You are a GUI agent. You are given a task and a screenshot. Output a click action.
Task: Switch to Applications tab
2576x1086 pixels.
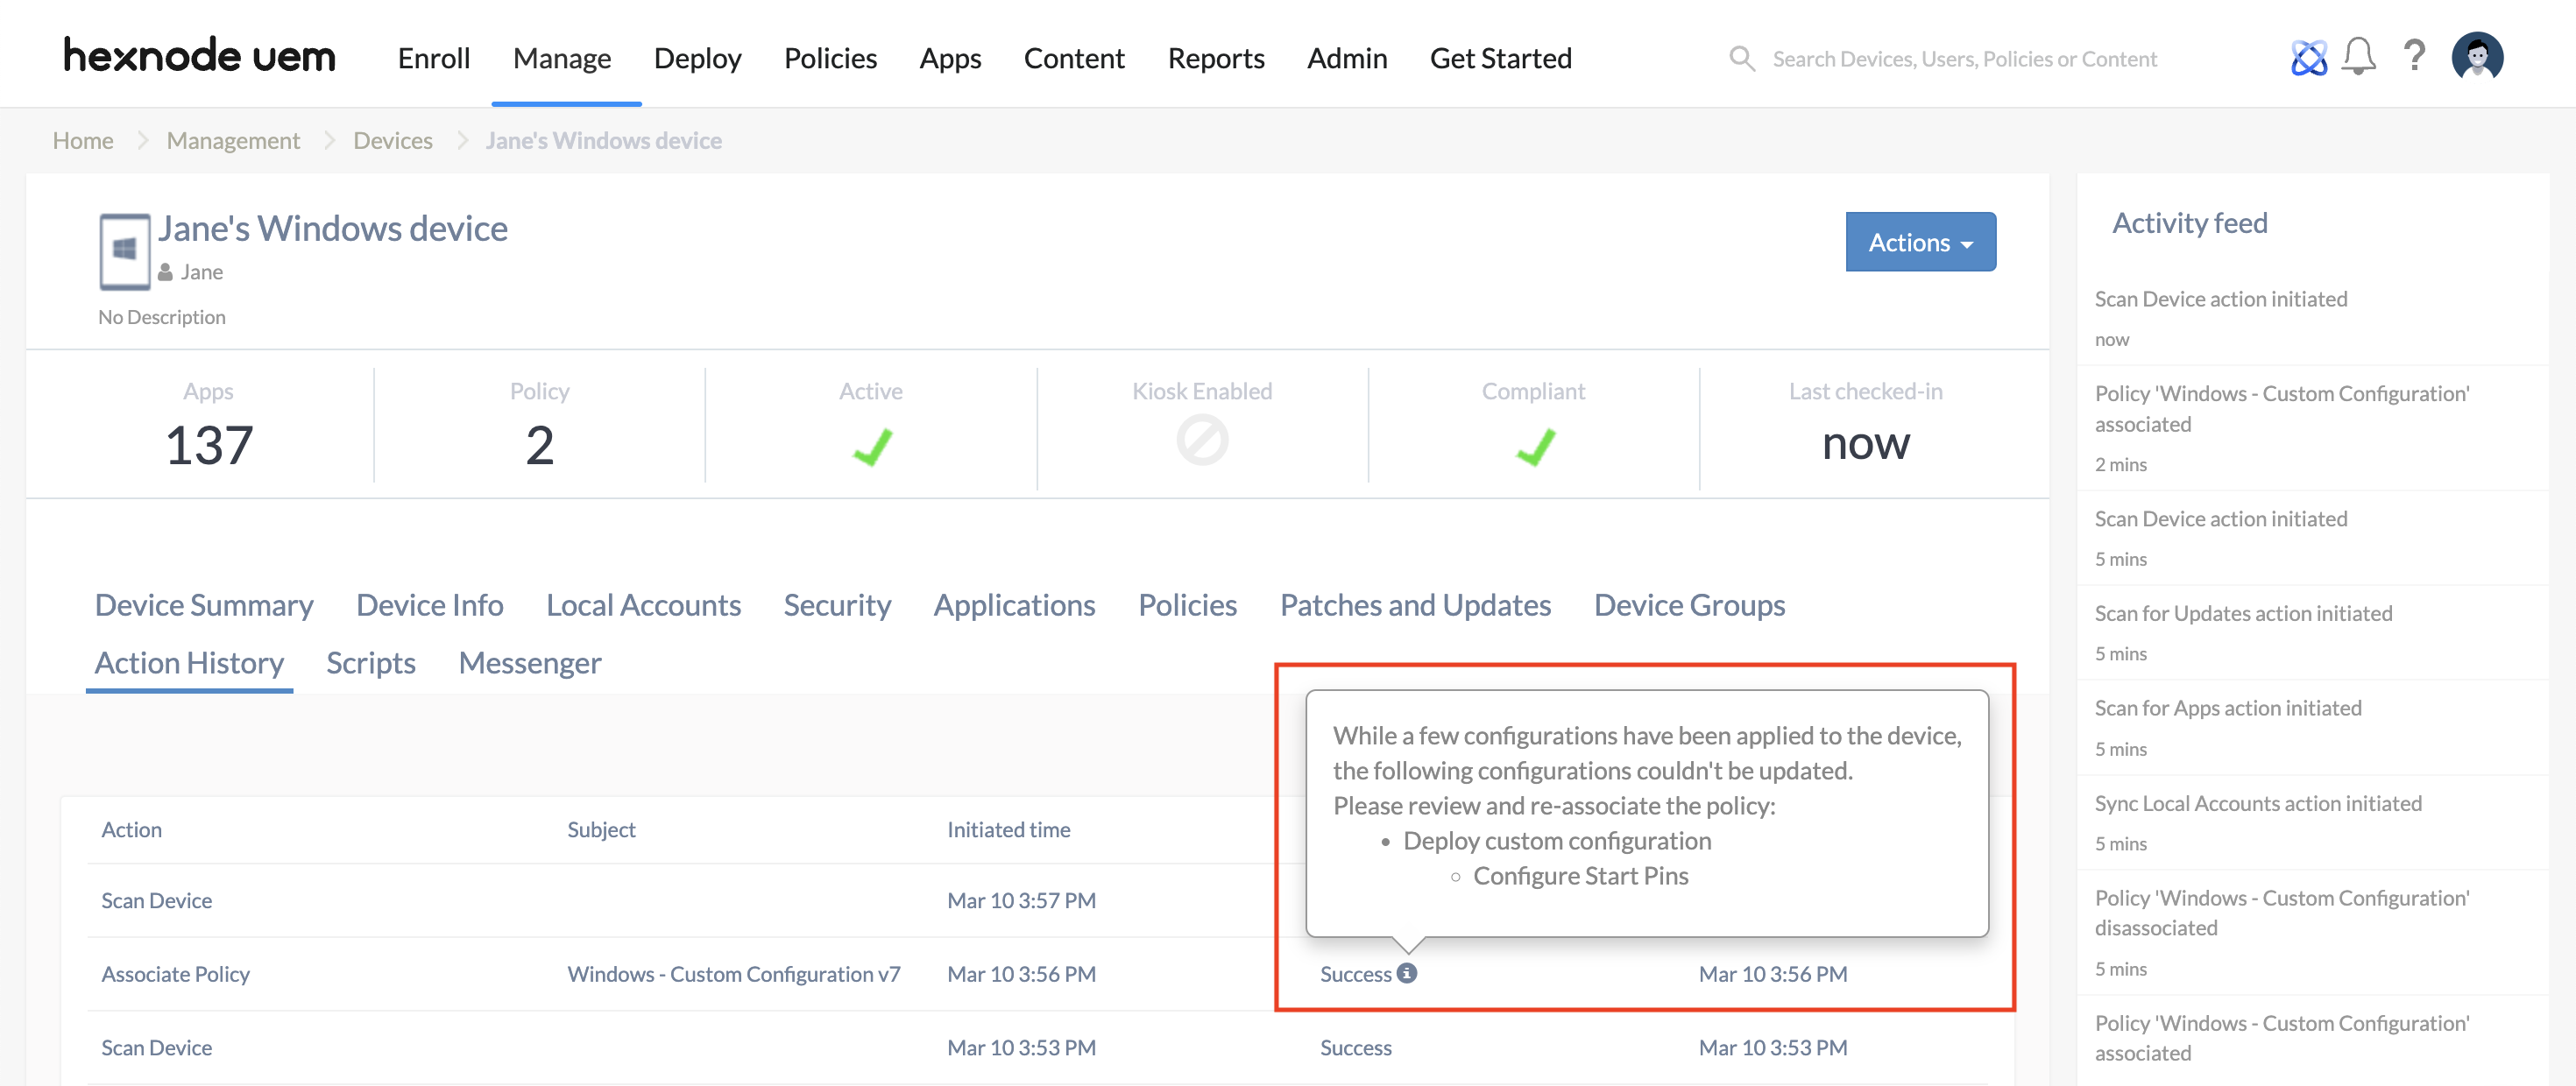point(1014,605)
